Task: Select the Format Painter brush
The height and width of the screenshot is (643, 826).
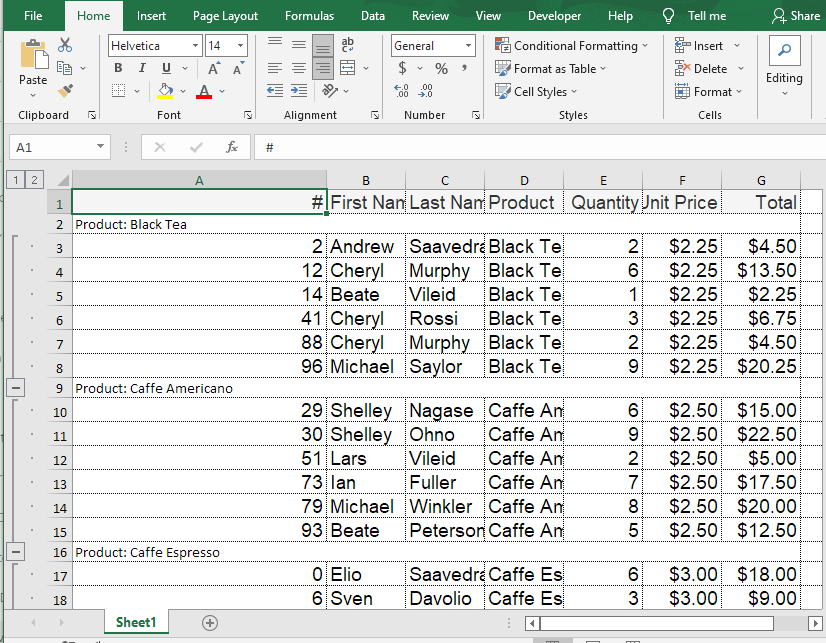Action: (65, 91)
